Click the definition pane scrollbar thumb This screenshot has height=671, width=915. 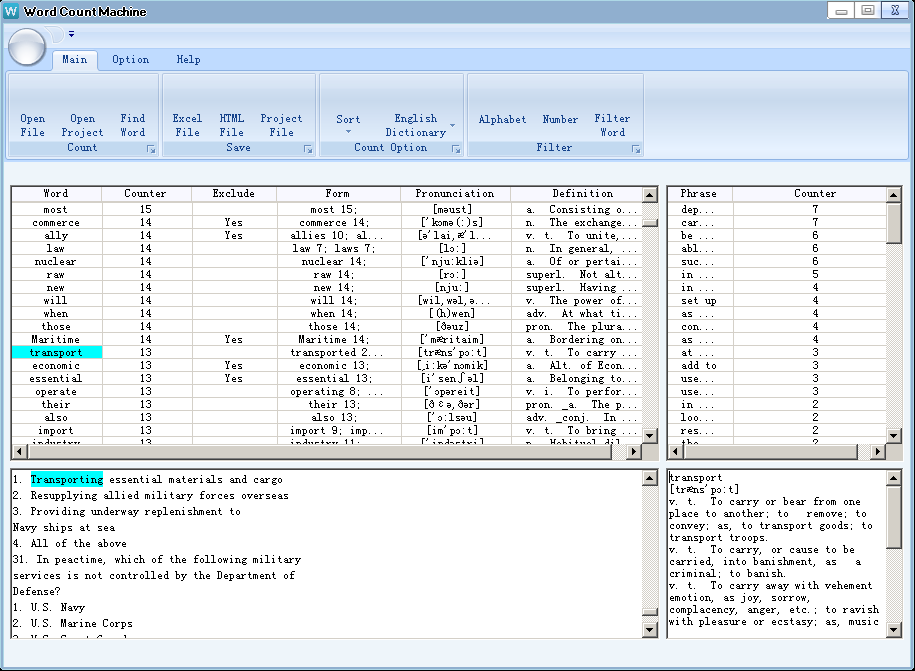click(893, 518)
